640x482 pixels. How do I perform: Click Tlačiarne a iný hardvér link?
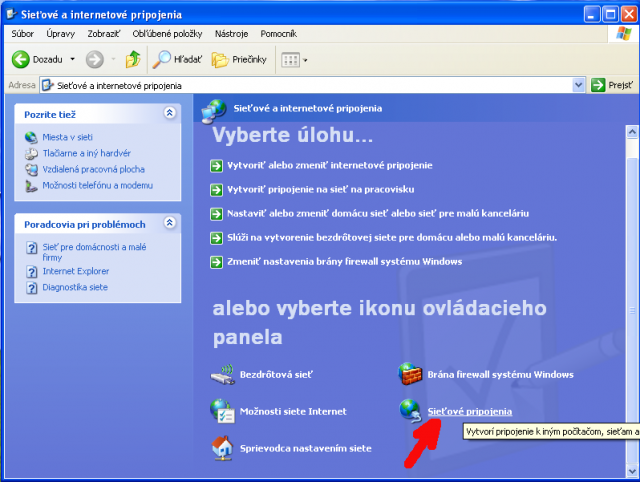[87, 153]
